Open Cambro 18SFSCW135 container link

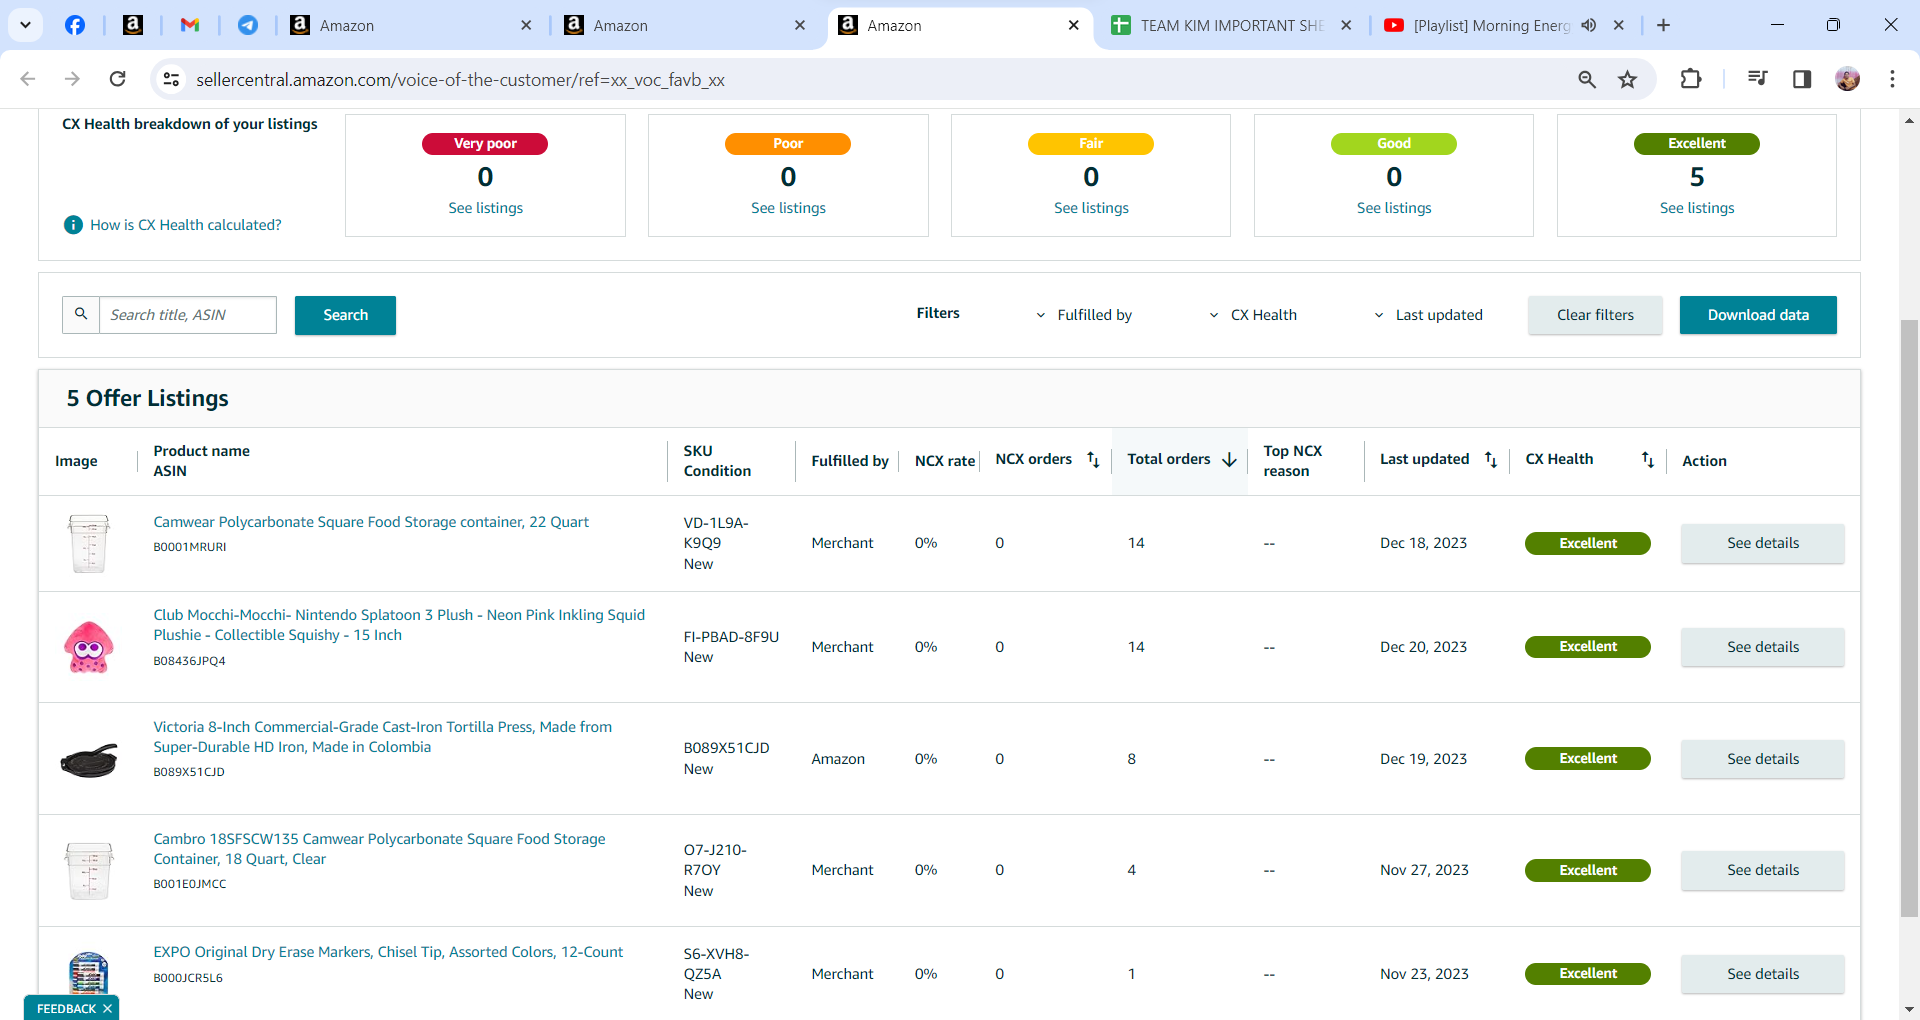[x=379, y=849]
